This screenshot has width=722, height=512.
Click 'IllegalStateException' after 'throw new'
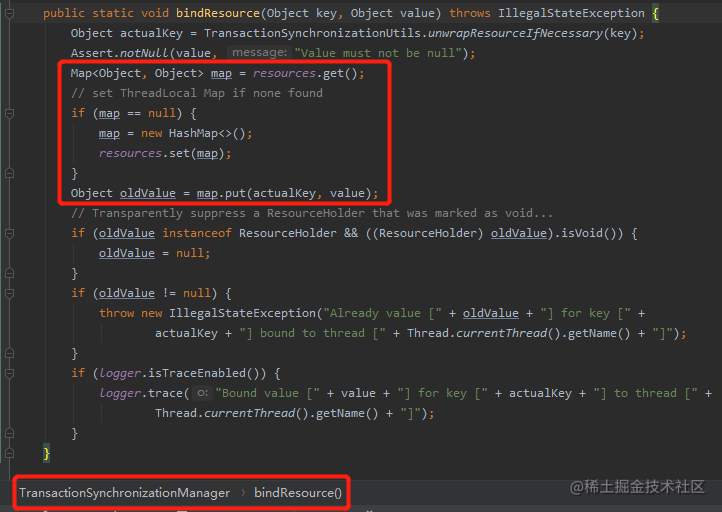click(242, 314)
